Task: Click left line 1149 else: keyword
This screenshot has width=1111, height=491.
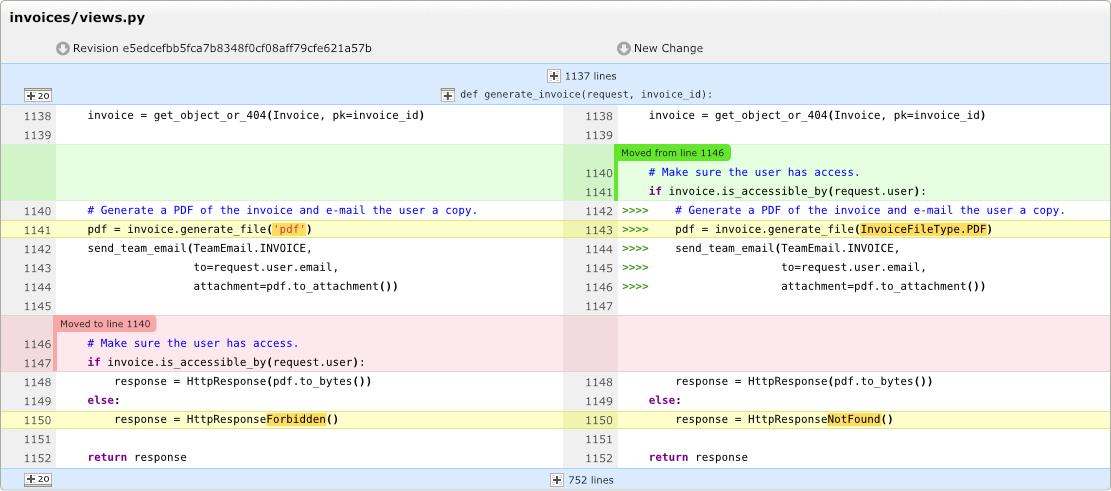Action: (x=104, y=401)
